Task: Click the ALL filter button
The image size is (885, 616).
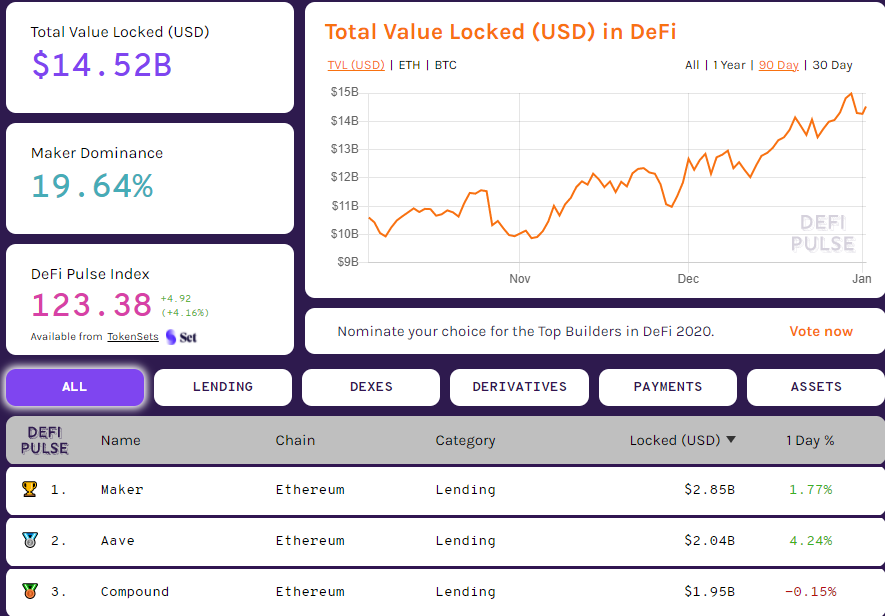Action: point(74,386)
